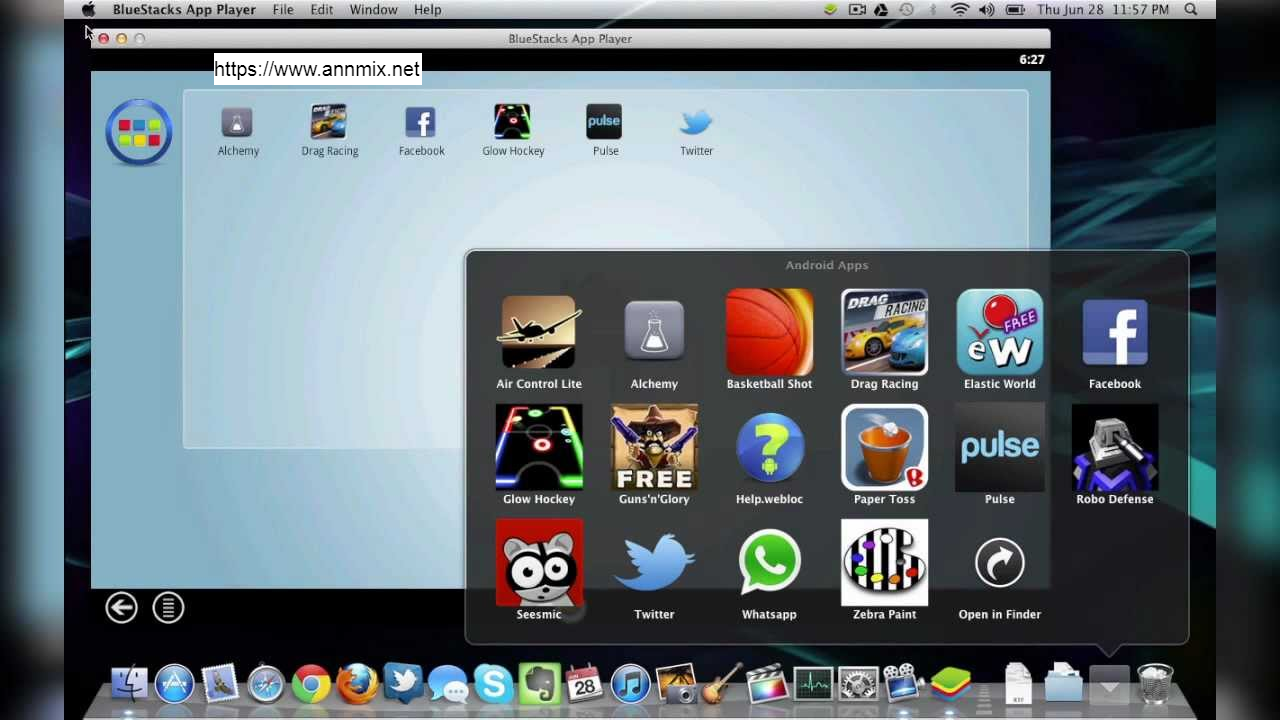Screen dimensions: 1280x720
Task: Open the Help.webloc item
Action: point(769,447)
